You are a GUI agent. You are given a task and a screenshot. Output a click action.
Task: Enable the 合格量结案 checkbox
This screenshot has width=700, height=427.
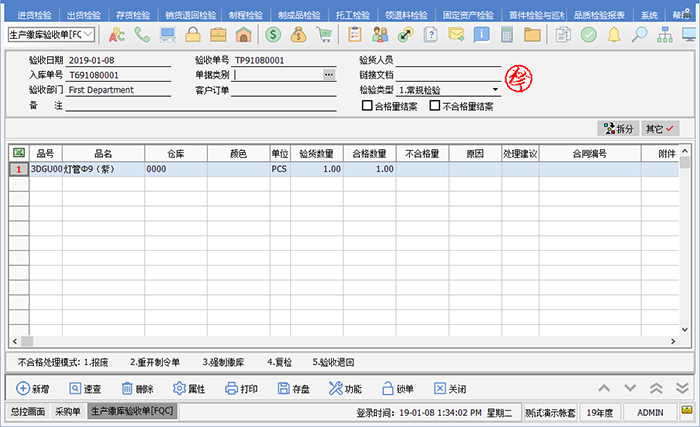pos(367,105)
